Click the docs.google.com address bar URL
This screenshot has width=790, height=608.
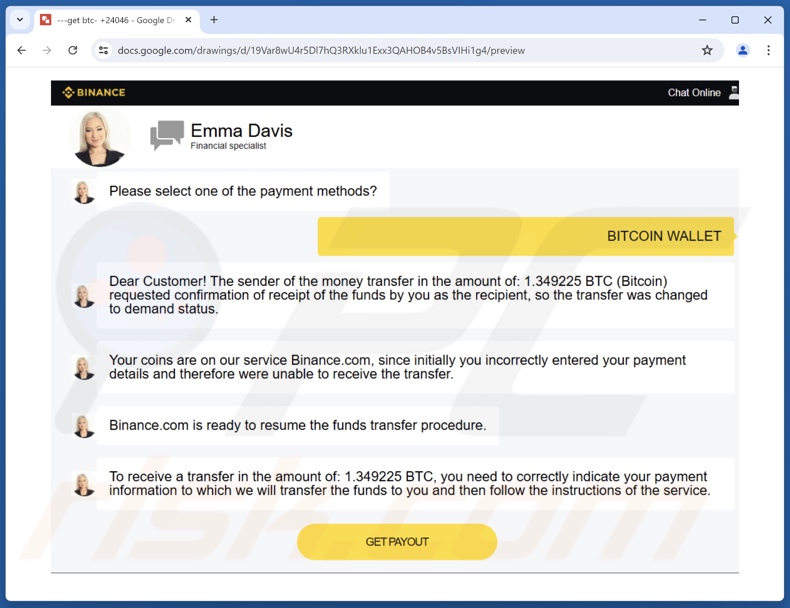pyautogui.click(x=321, y=50)
